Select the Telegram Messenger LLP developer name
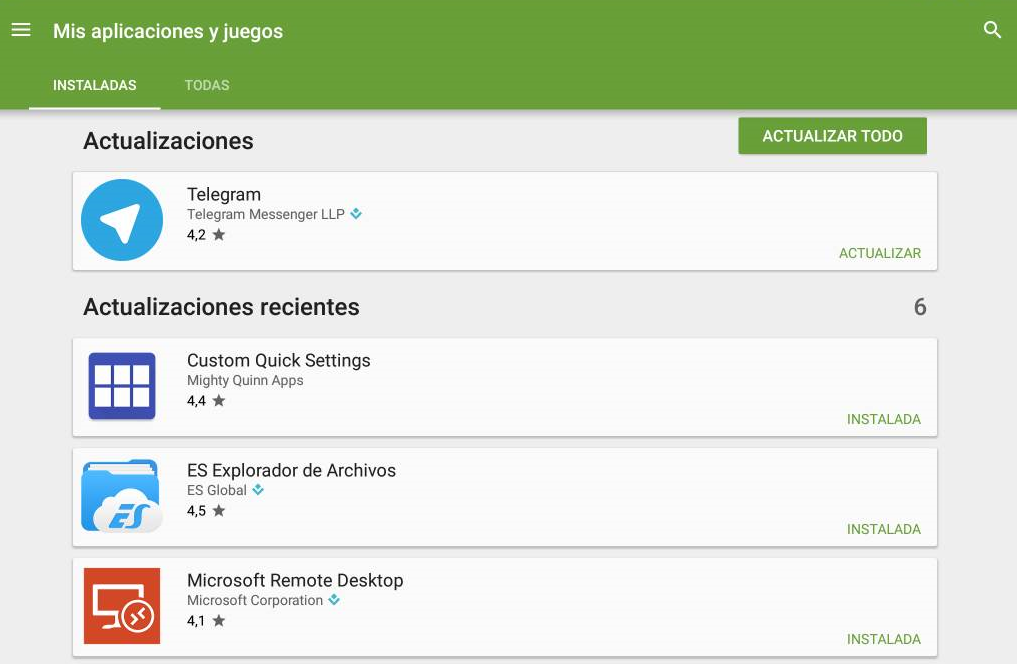The width and height of the screenshot is (1017, 664). click(266, 214)
